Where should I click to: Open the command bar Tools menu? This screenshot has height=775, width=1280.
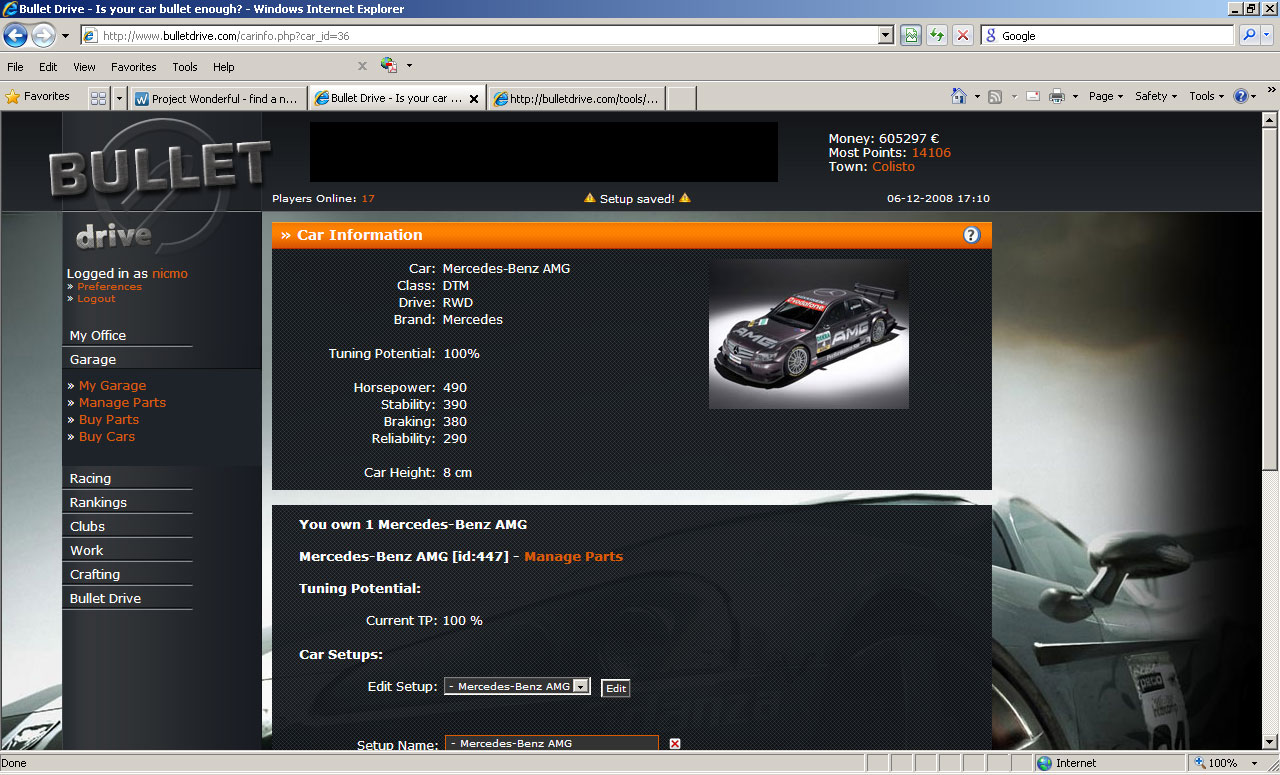(1207, 96)
